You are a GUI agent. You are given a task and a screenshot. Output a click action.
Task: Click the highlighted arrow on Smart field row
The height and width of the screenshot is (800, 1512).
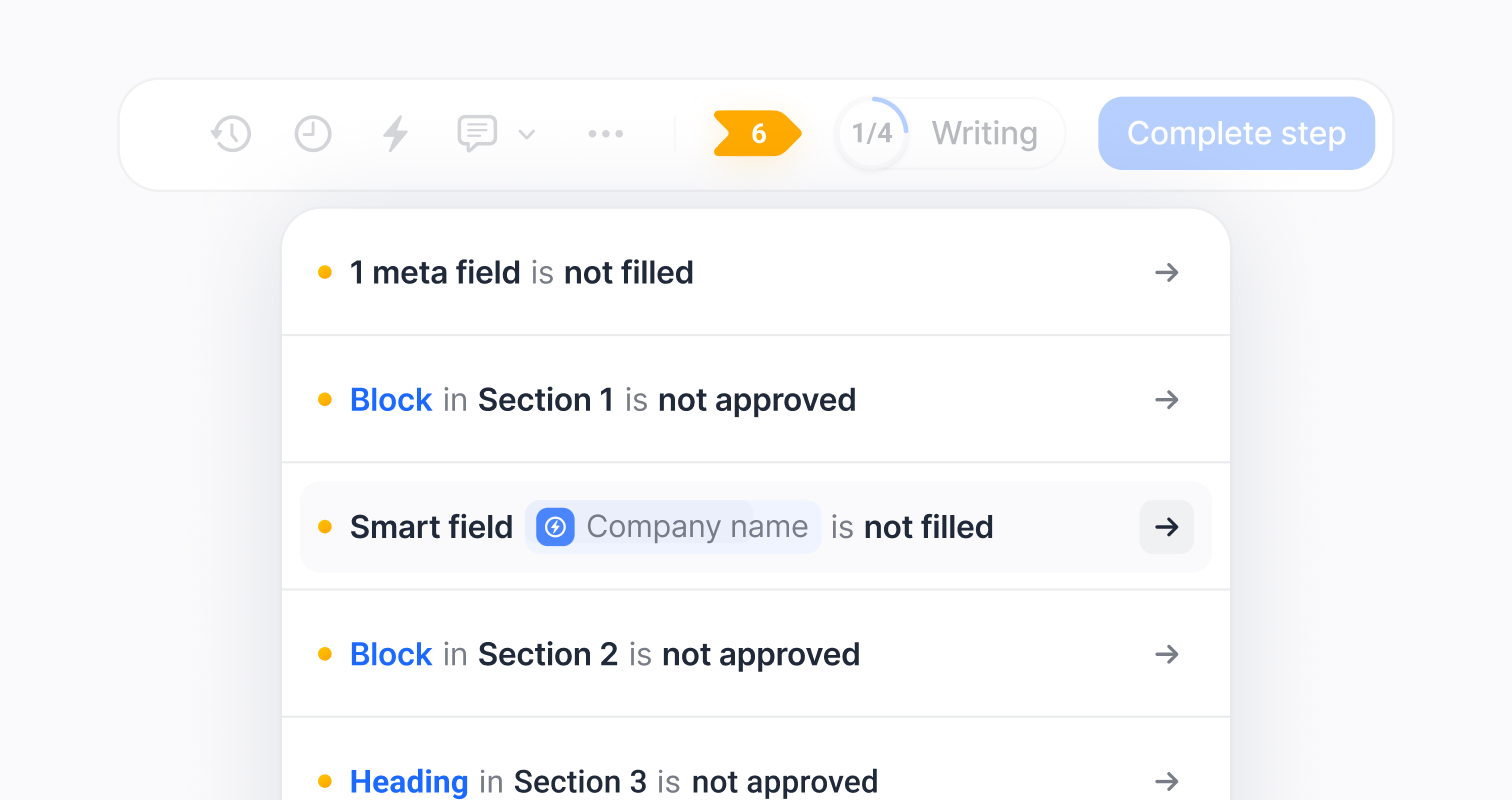1167,527
